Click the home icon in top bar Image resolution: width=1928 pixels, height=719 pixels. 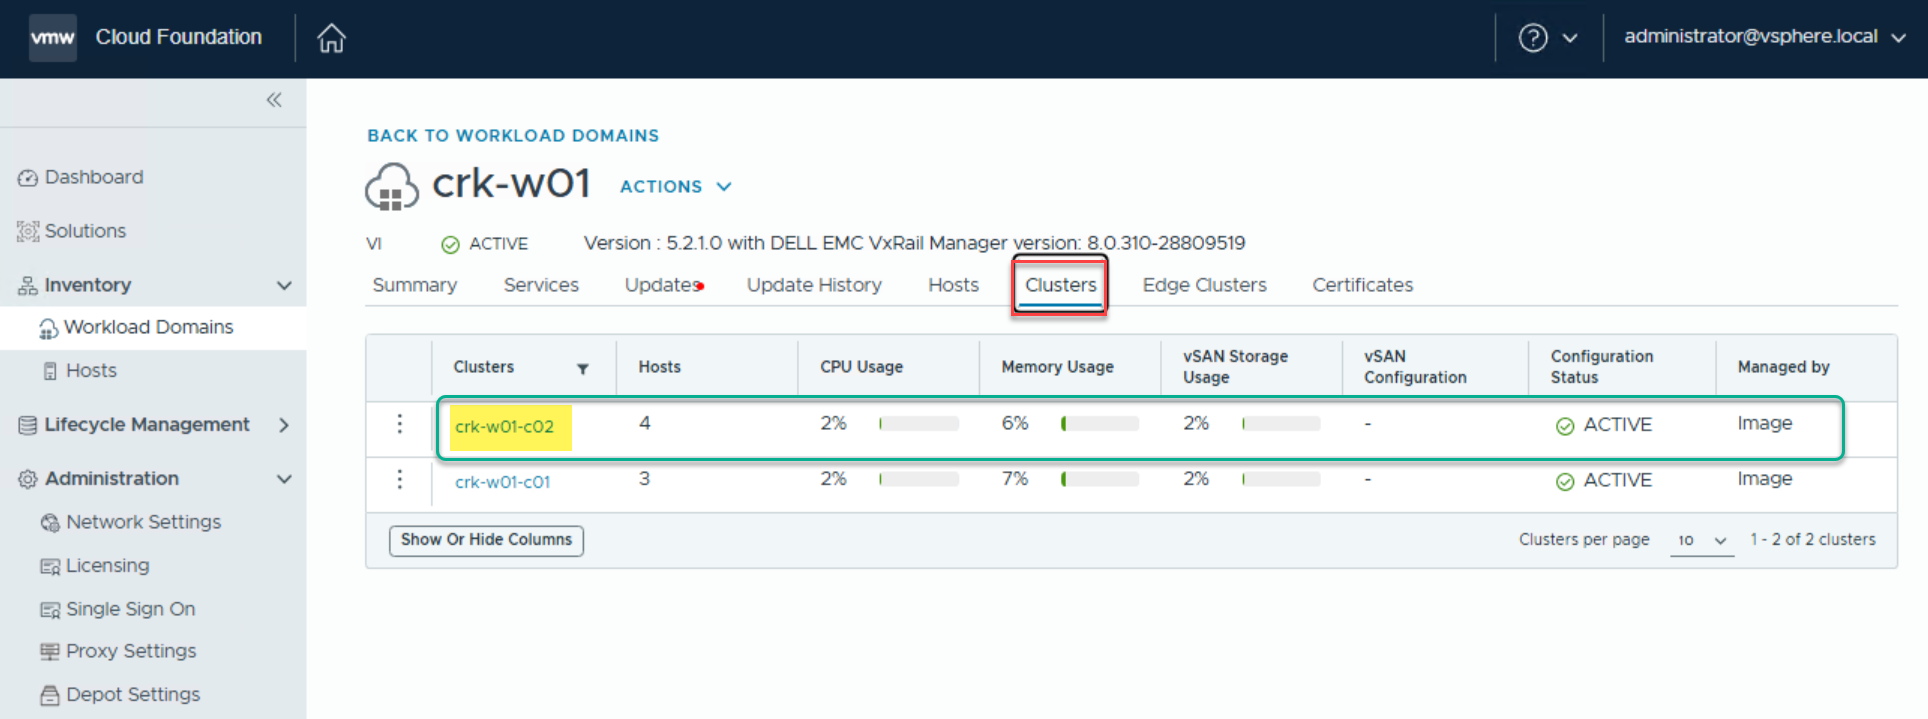pyautogui.click(x=331, y=38)
